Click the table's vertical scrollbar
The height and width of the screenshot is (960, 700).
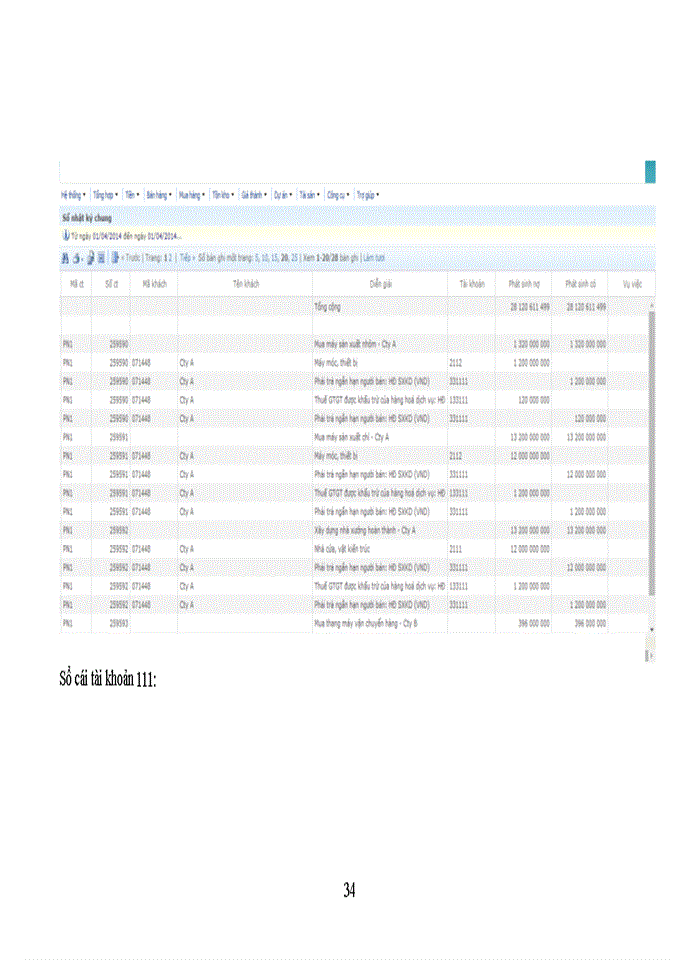tap(652, 450)
